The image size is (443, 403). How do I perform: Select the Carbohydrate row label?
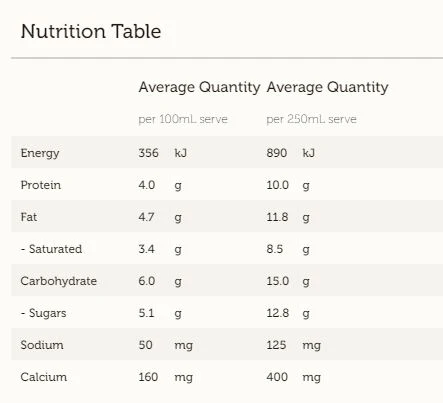pyautogui.click(x=59, y=281)
